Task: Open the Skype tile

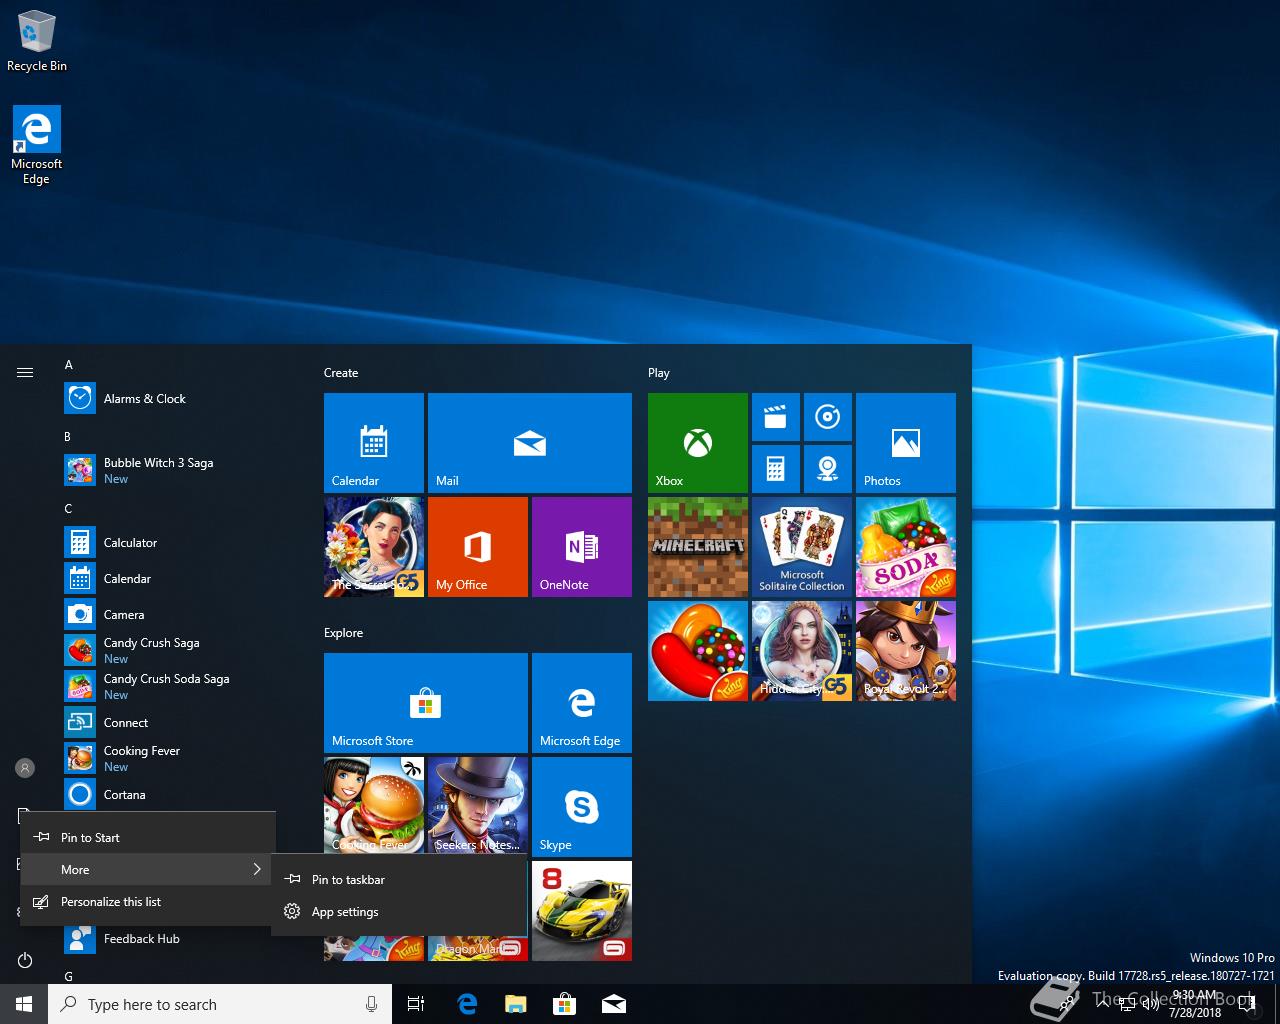Action: point(582,807)
